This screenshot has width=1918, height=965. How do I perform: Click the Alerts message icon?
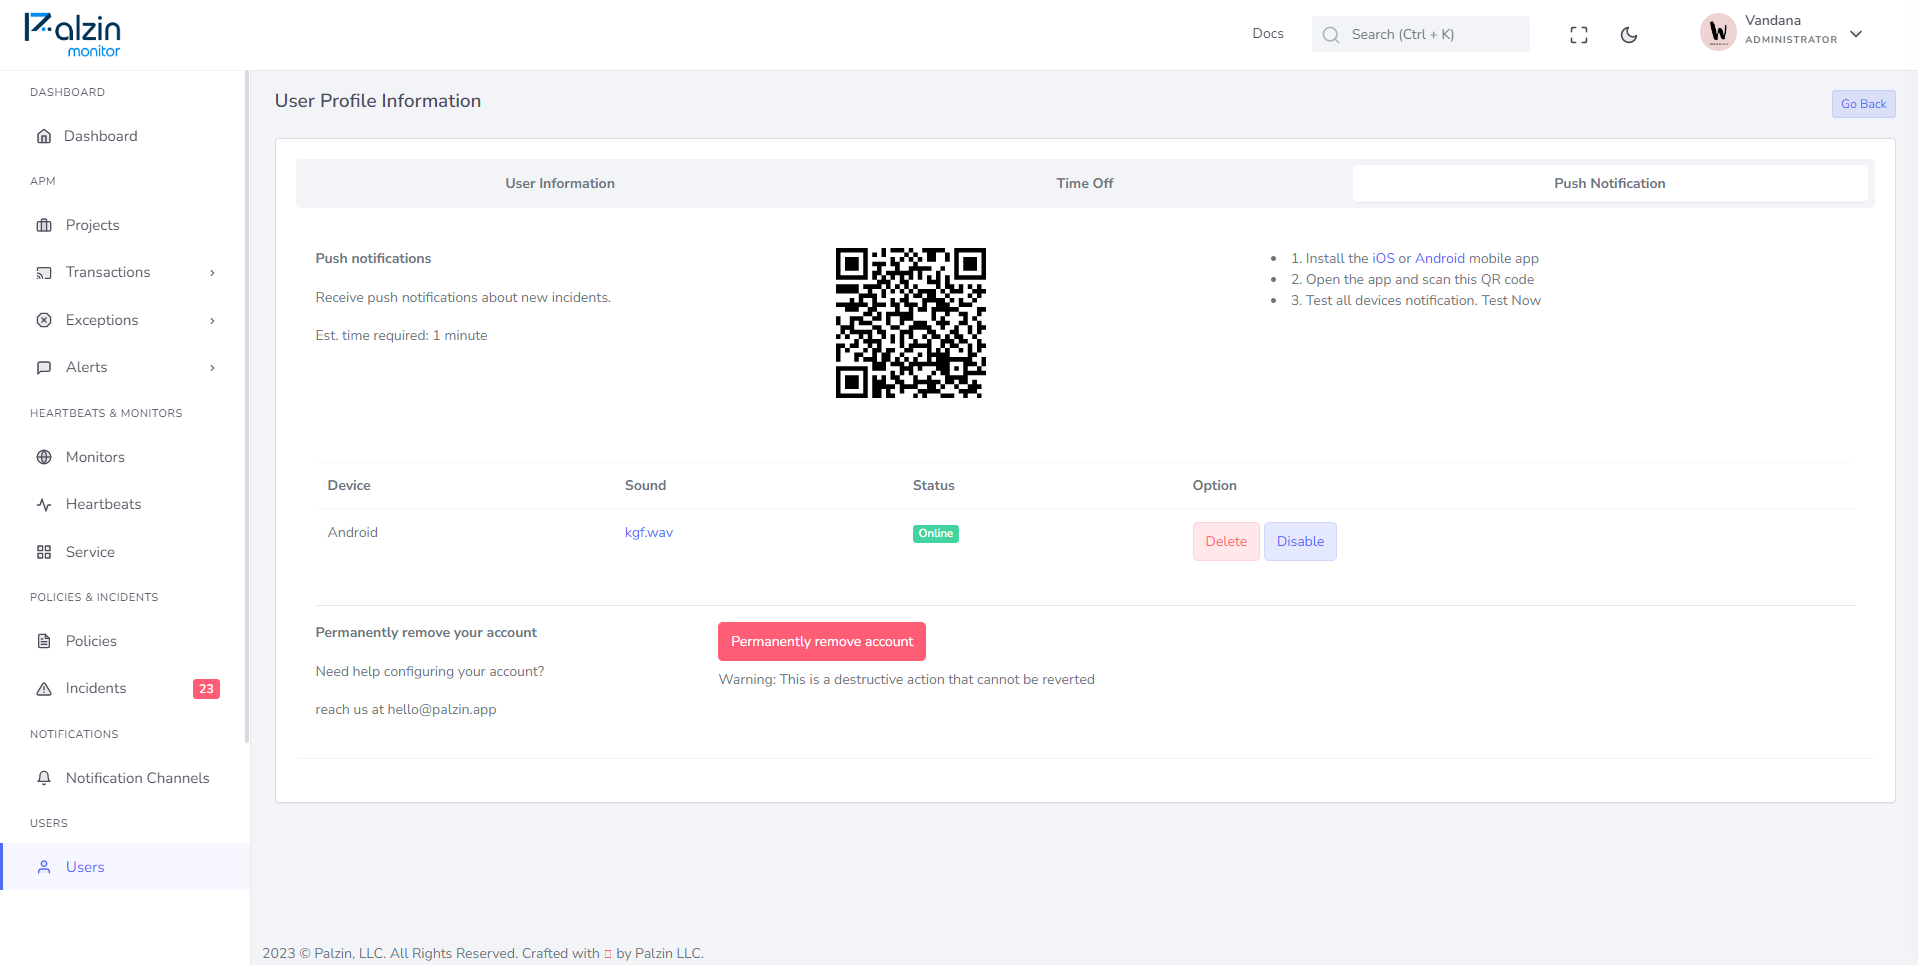44,368
